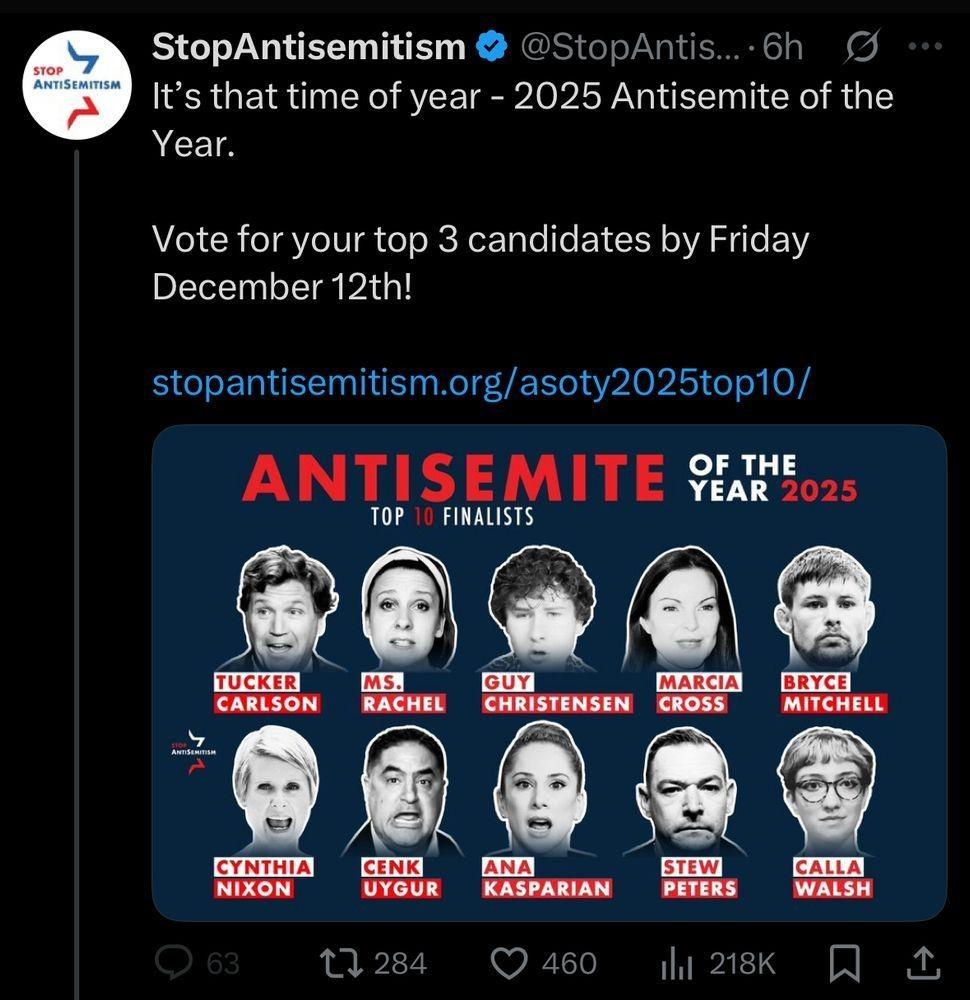Open the StopAntisemitism profile avatar

76,86
